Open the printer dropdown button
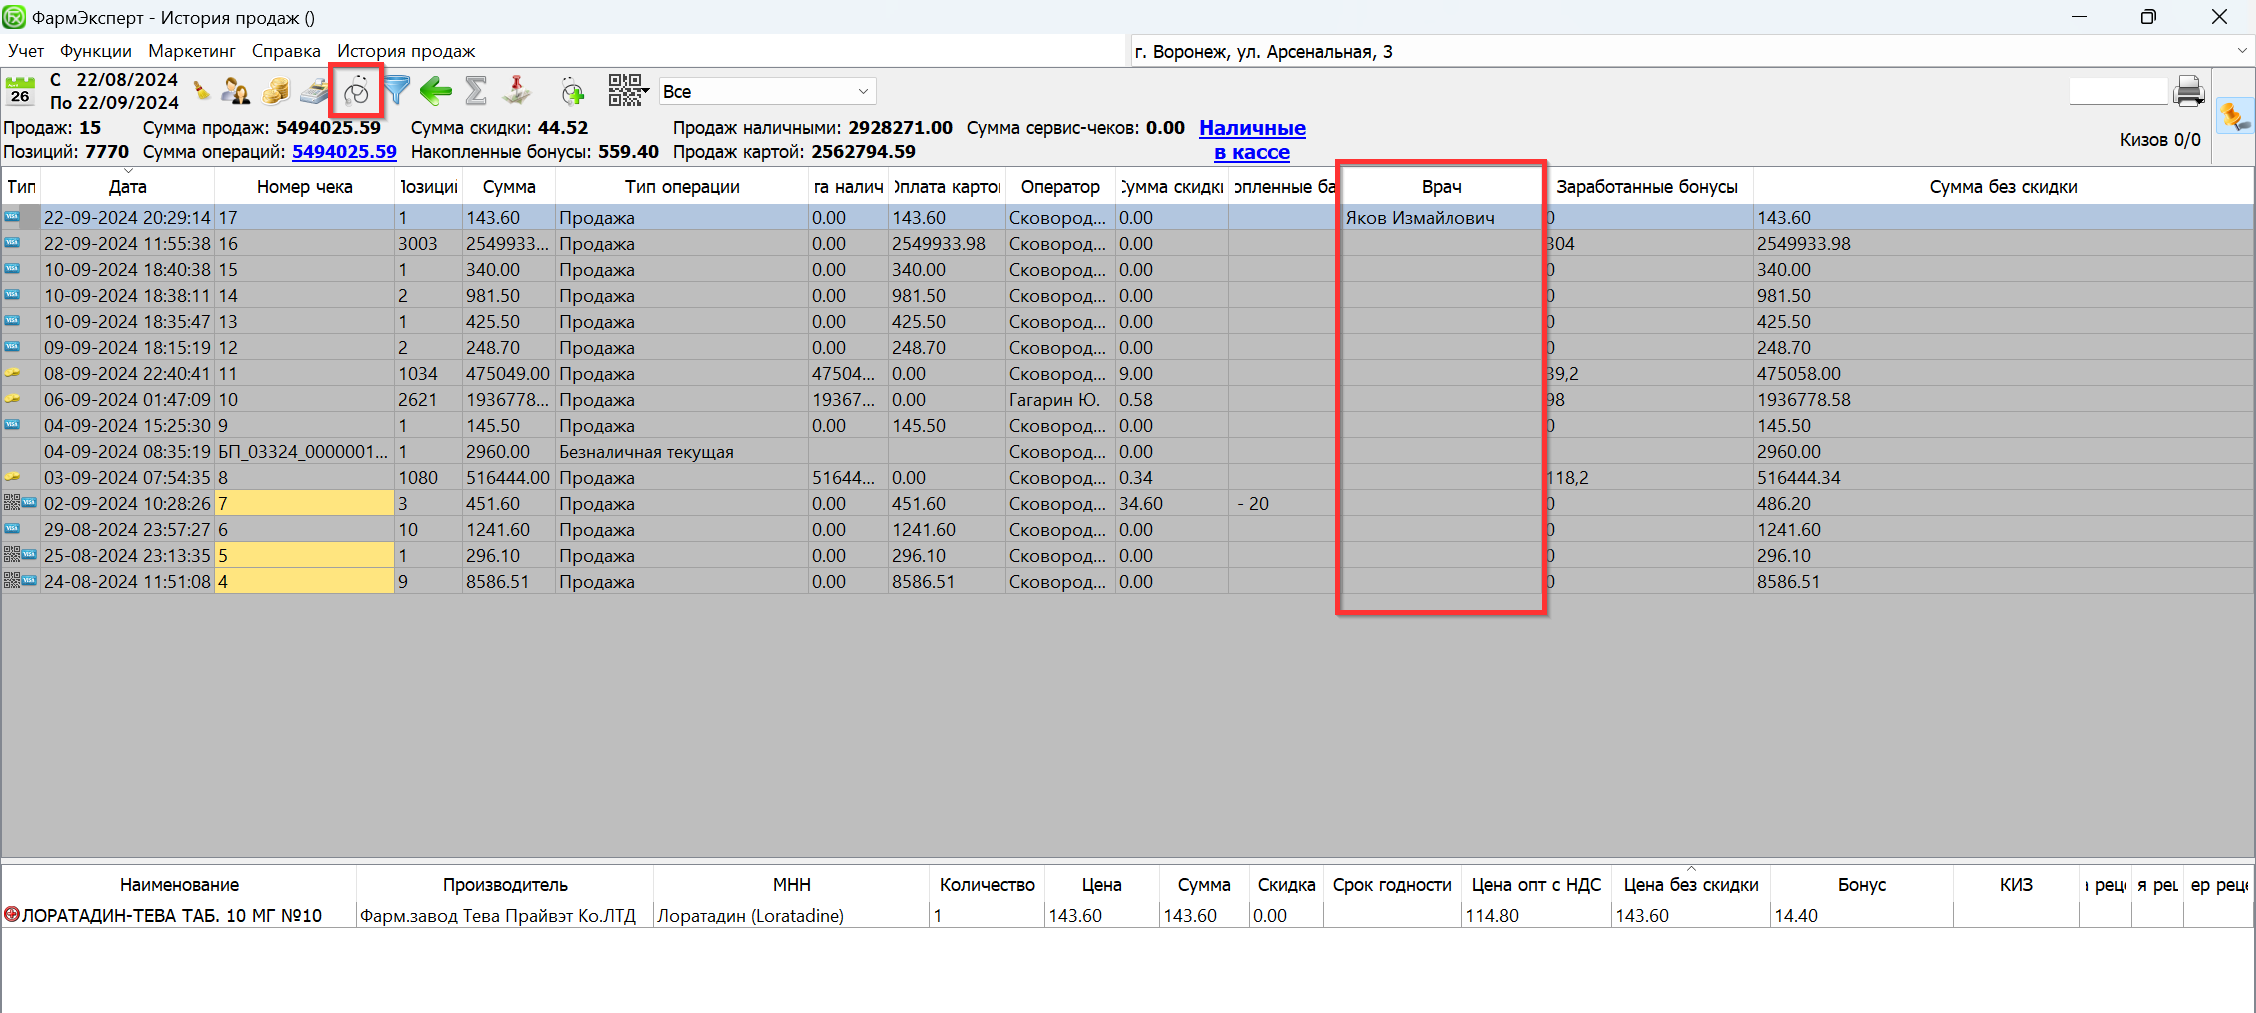Image resolution: width=2256 pixels, height=1013 pixels. 2189,92
